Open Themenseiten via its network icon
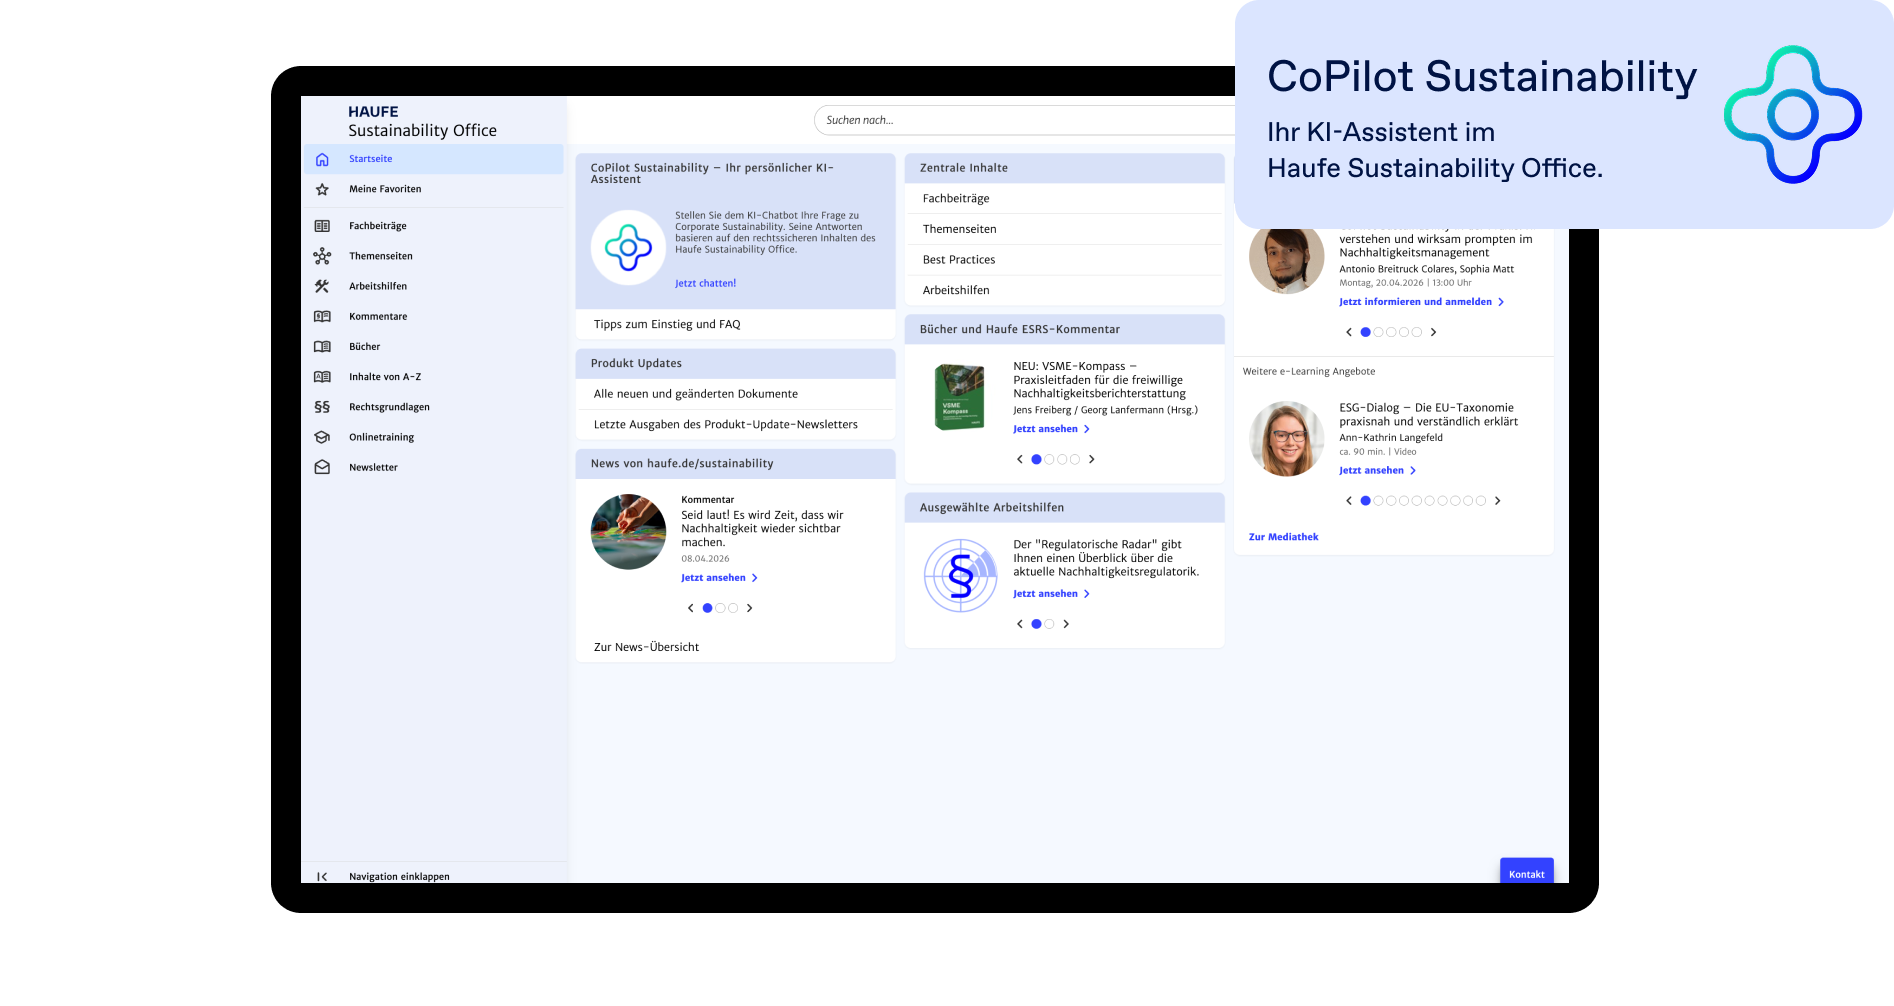The image size is (1894, 1006). 322,257
